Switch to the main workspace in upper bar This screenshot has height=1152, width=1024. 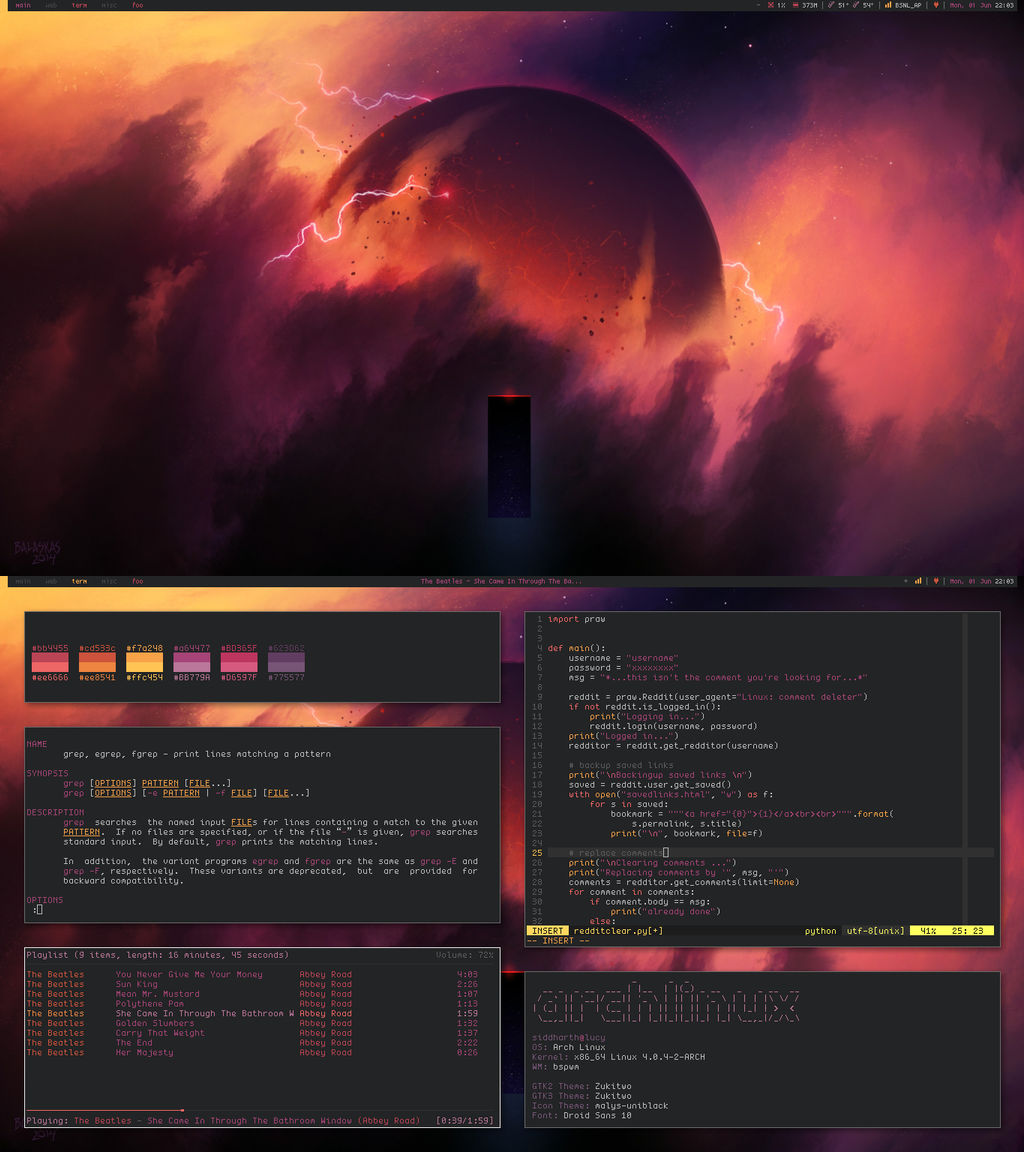coord(23,5)
